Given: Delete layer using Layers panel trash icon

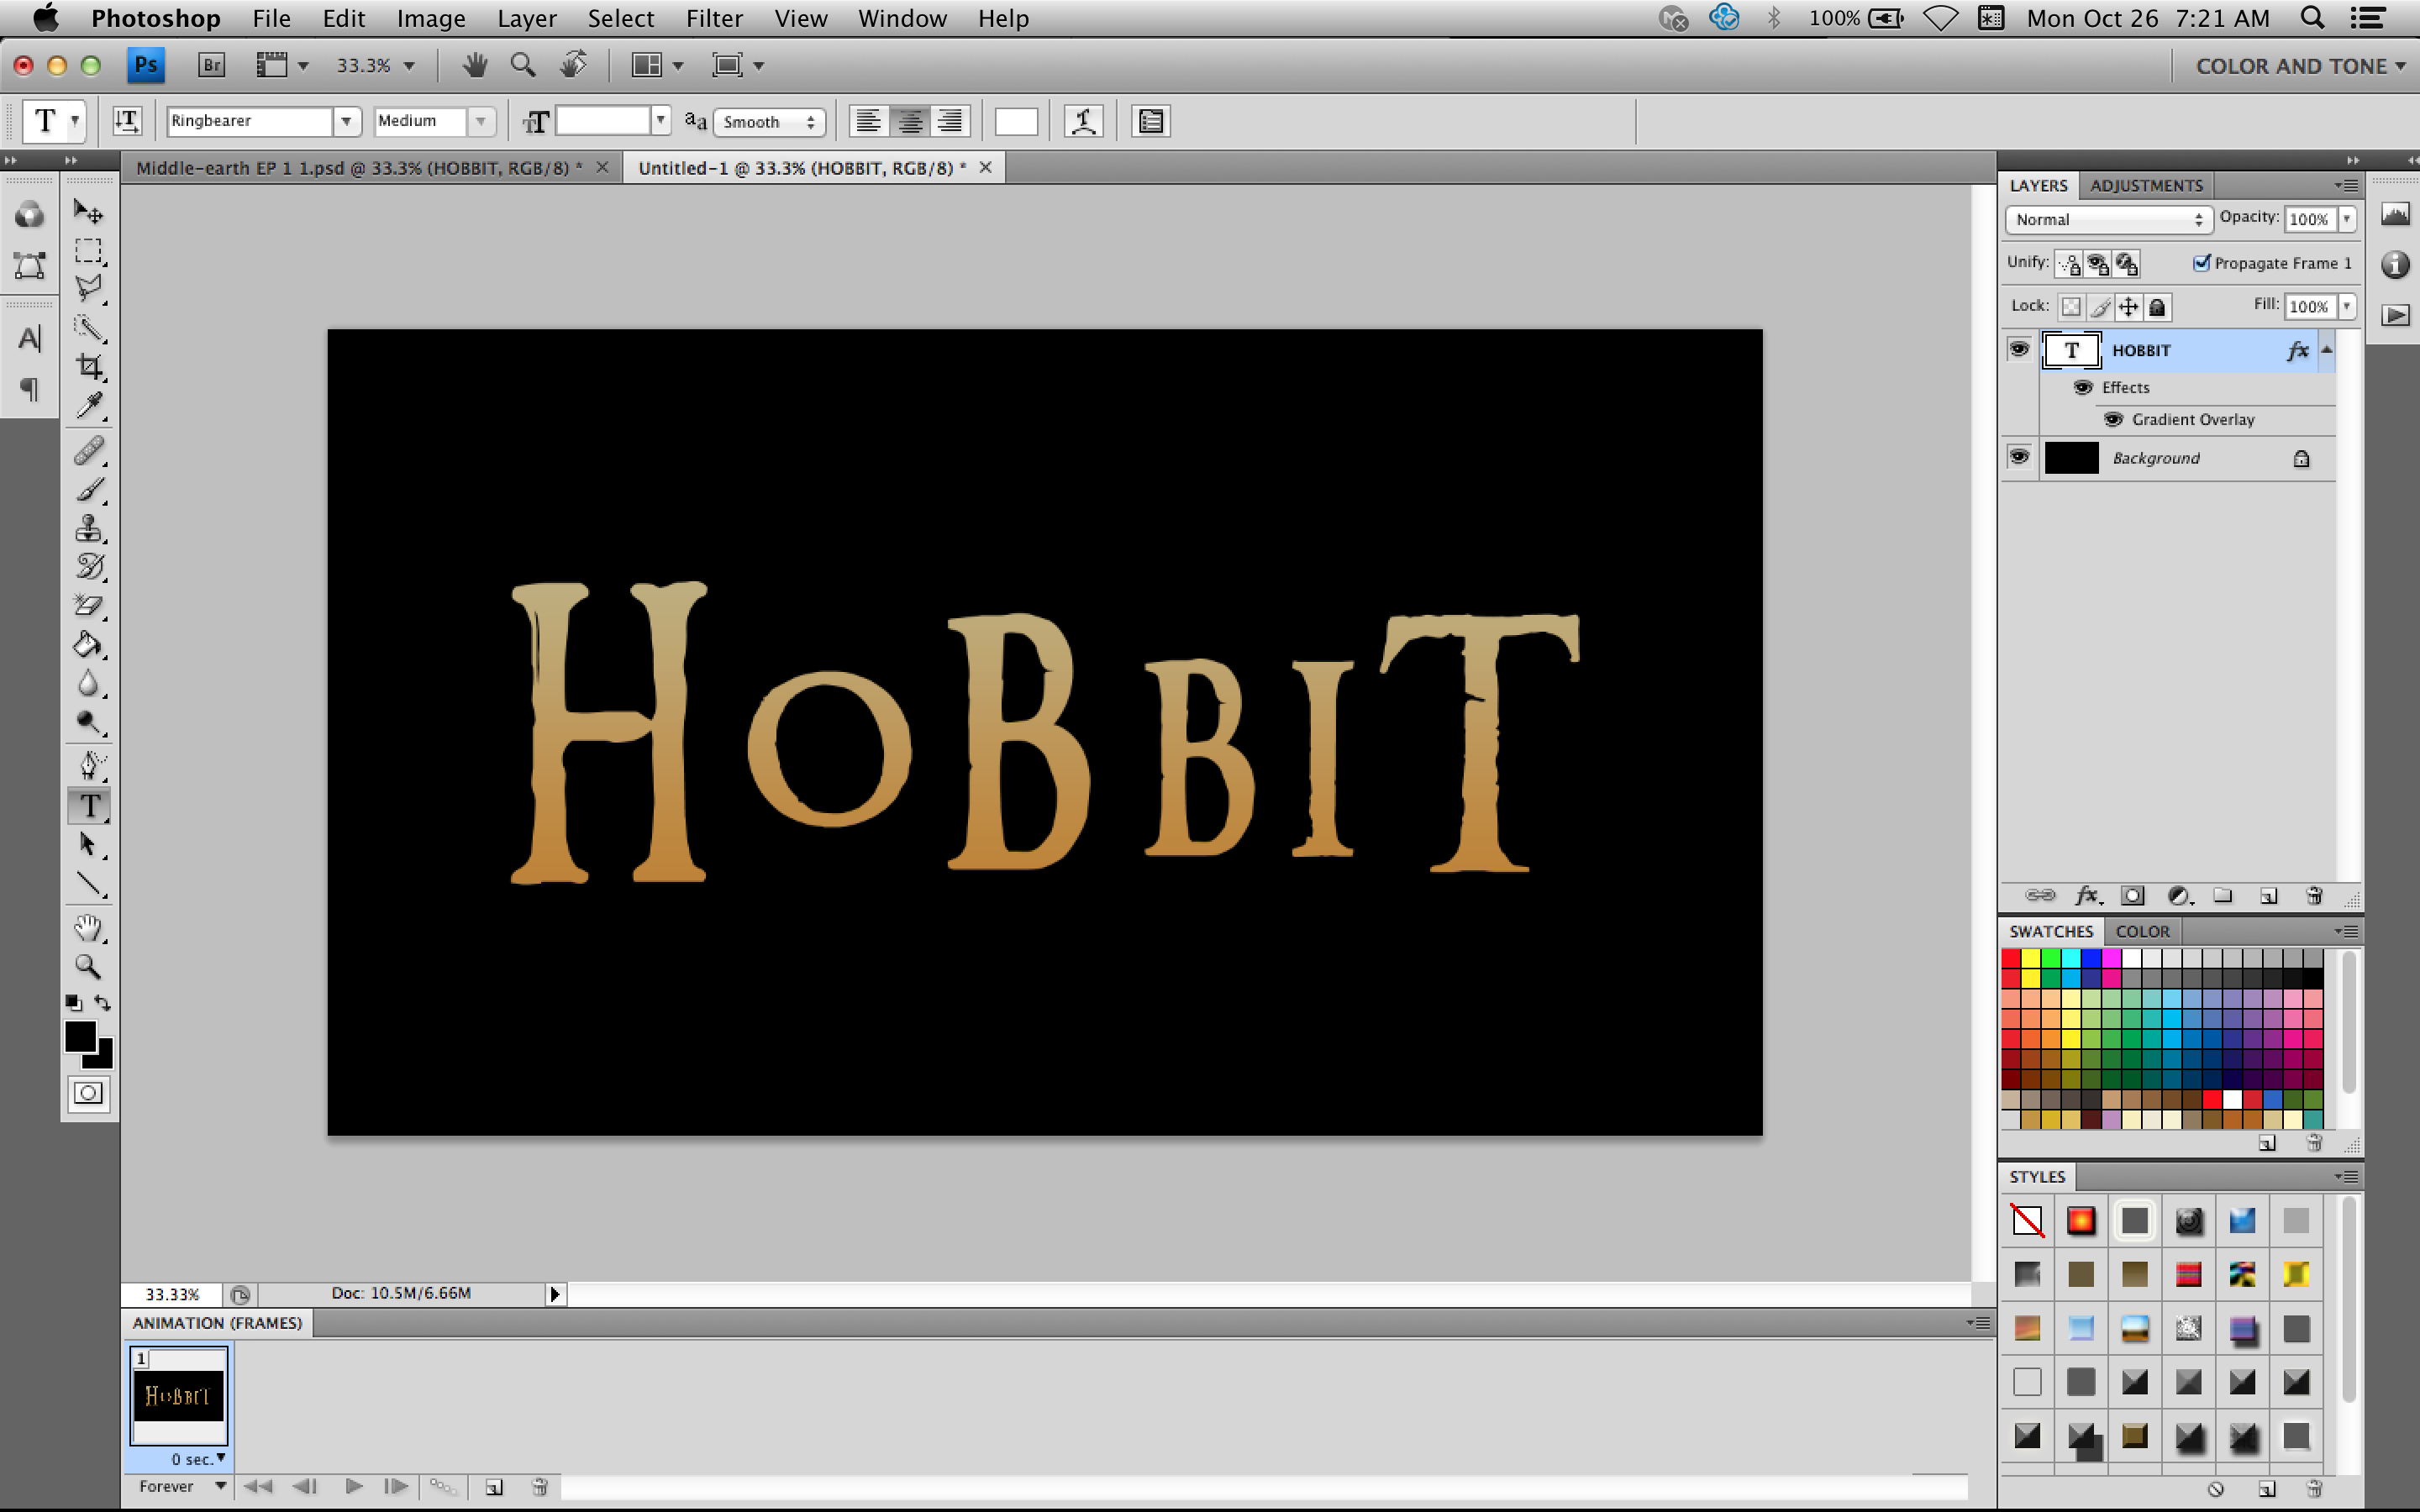Looking at the screenshot, I should coord(2313,895).
